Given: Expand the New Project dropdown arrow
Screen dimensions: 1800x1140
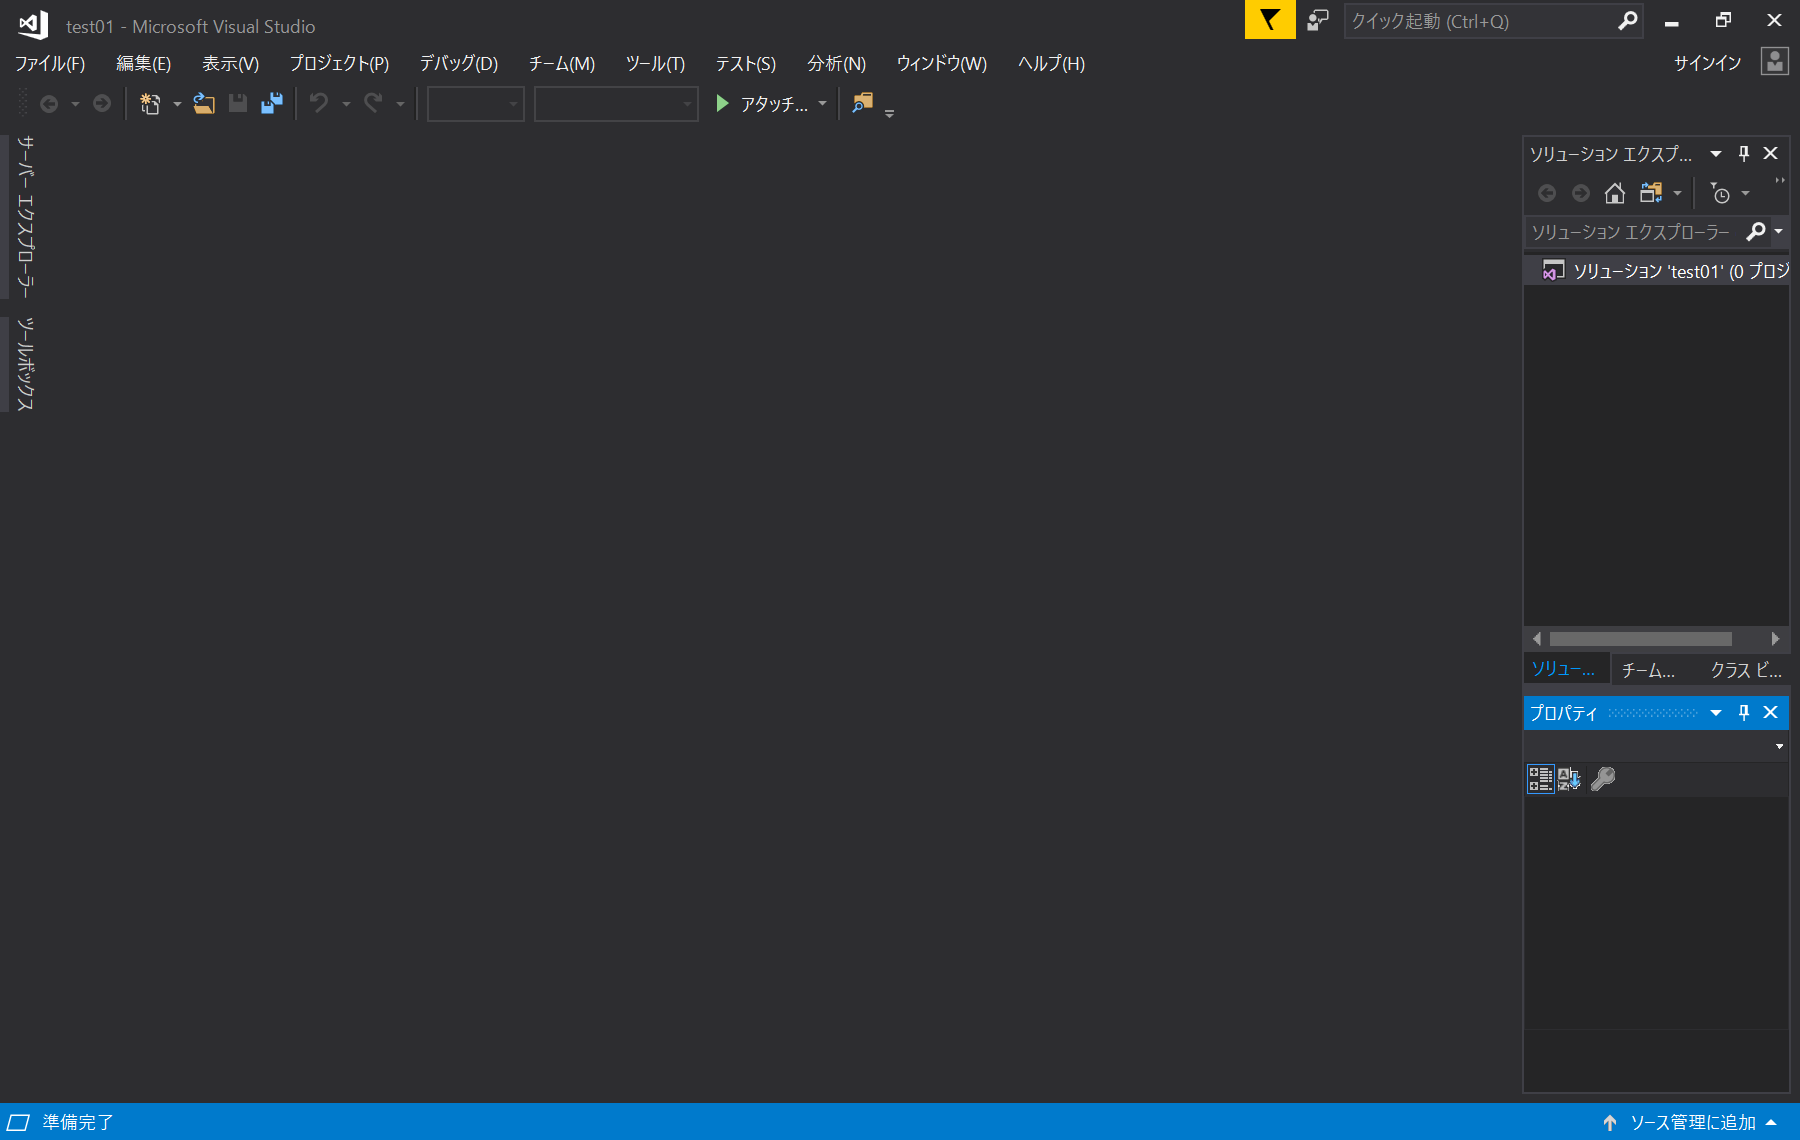Looking at the screenshot, I should [177, 104].
